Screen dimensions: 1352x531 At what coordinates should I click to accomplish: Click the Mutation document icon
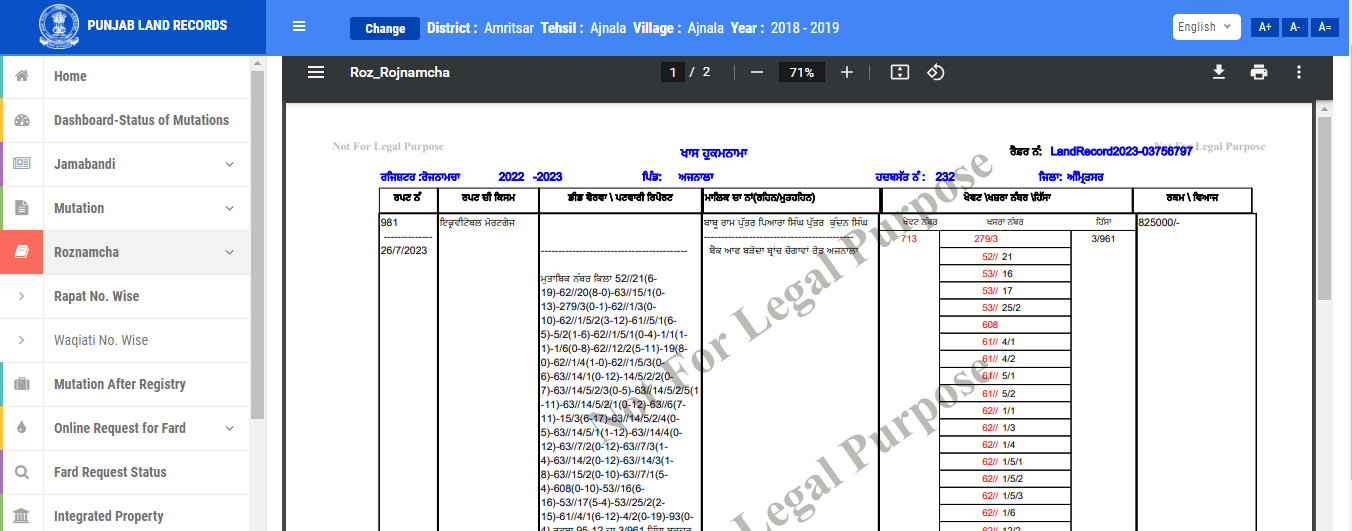[x=22, y=208]
